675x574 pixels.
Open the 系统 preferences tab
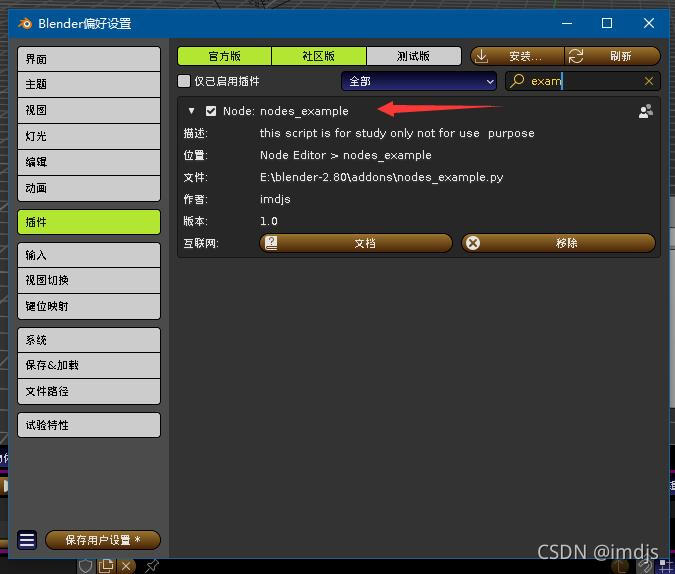89,340
